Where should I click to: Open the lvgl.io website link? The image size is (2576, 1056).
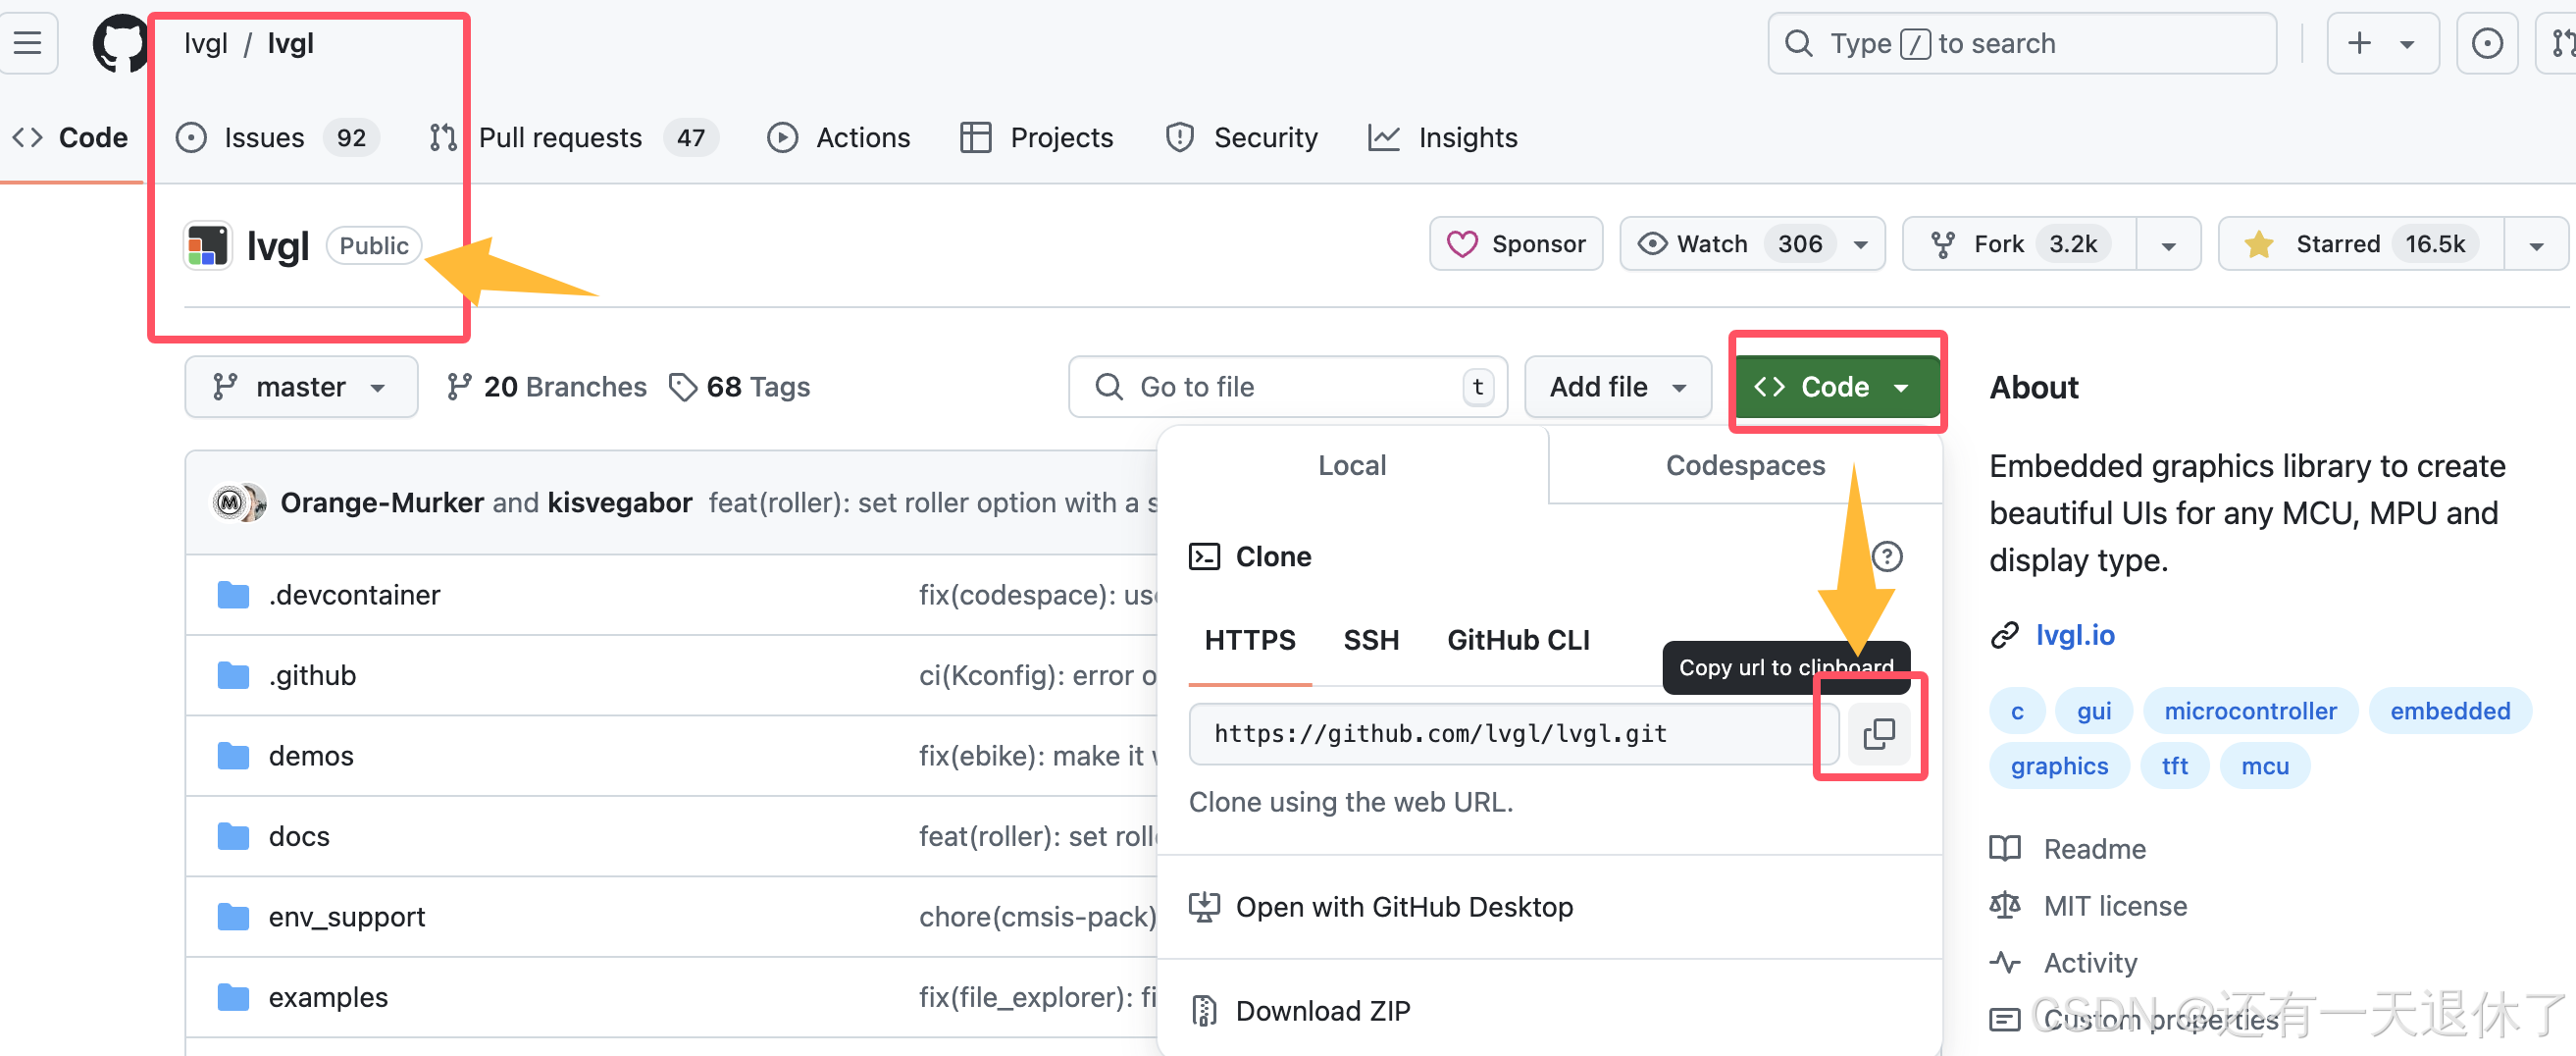point(2075,635)
